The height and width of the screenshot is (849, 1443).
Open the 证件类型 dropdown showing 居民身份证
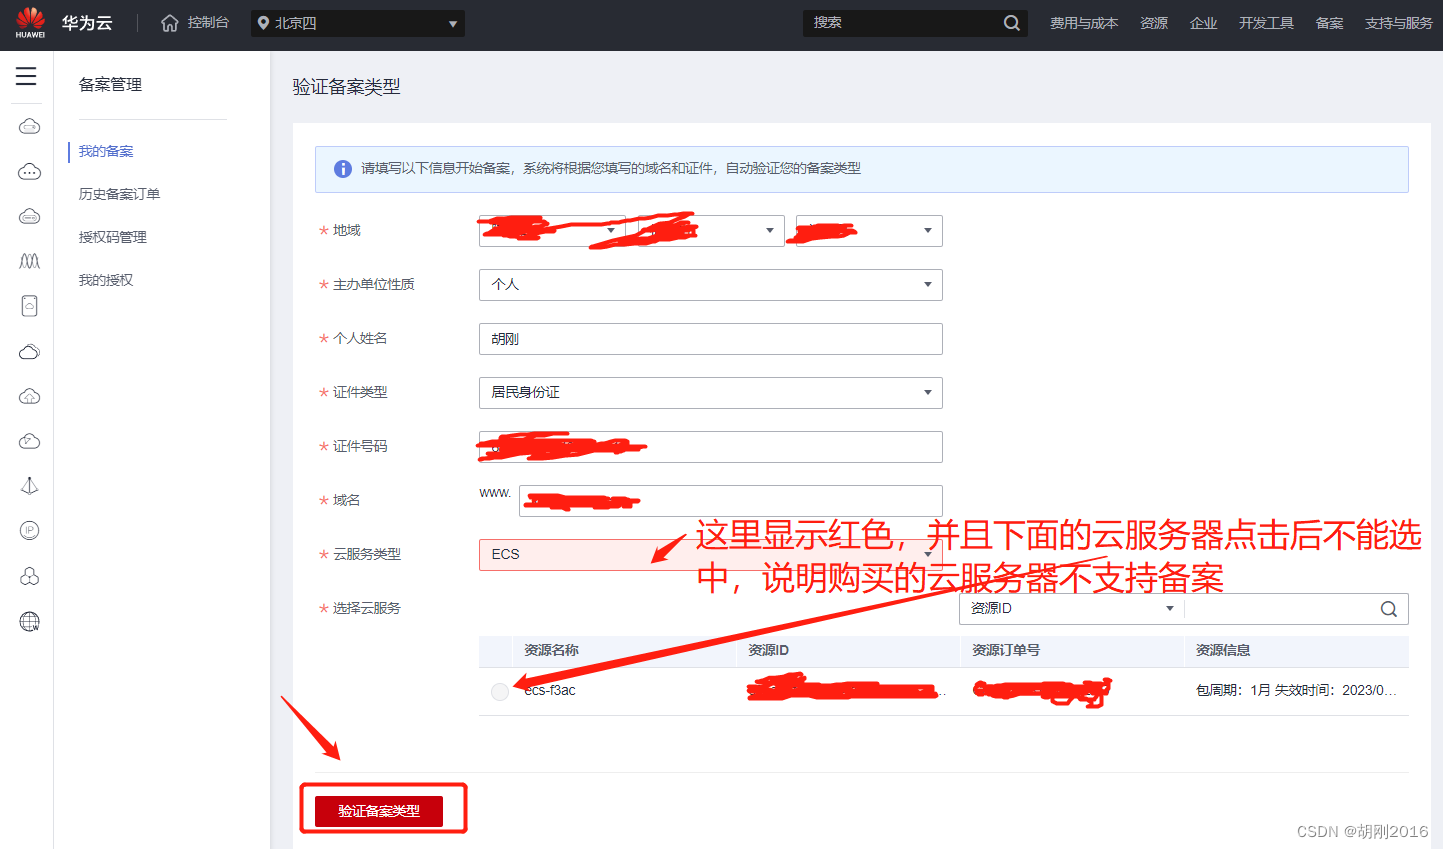coord(711,393)
